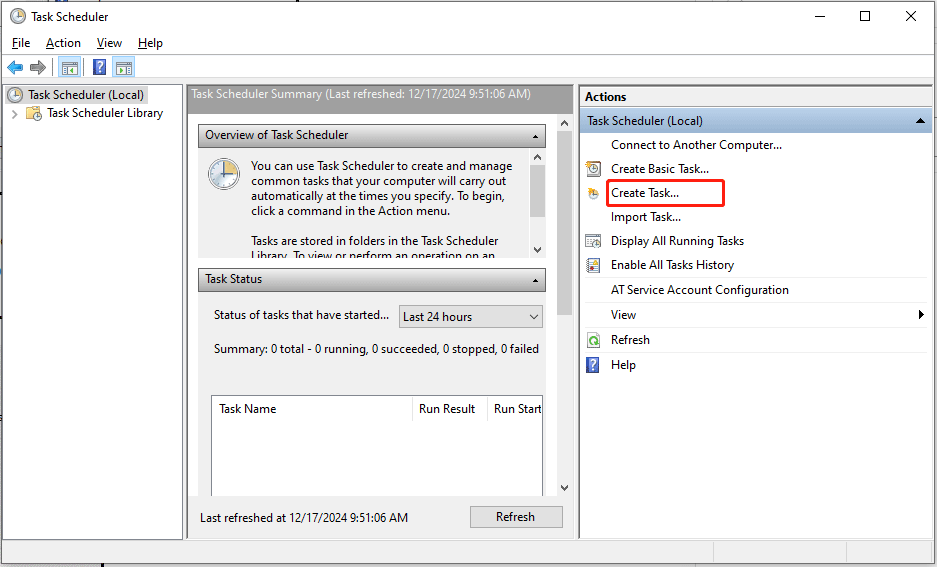
Task: Click the overview text scroll-up arrow
Action: pyautogui.click(x=537, y=158)
